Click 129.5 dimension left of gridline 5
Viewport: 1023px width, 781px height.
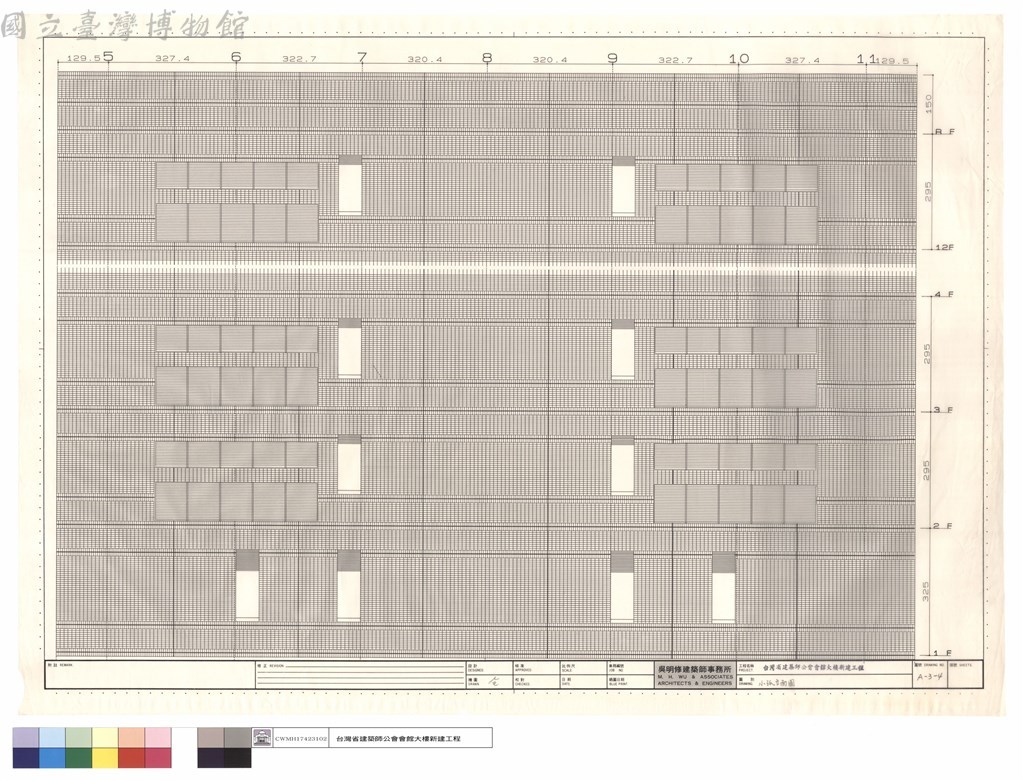coord(84,58)
